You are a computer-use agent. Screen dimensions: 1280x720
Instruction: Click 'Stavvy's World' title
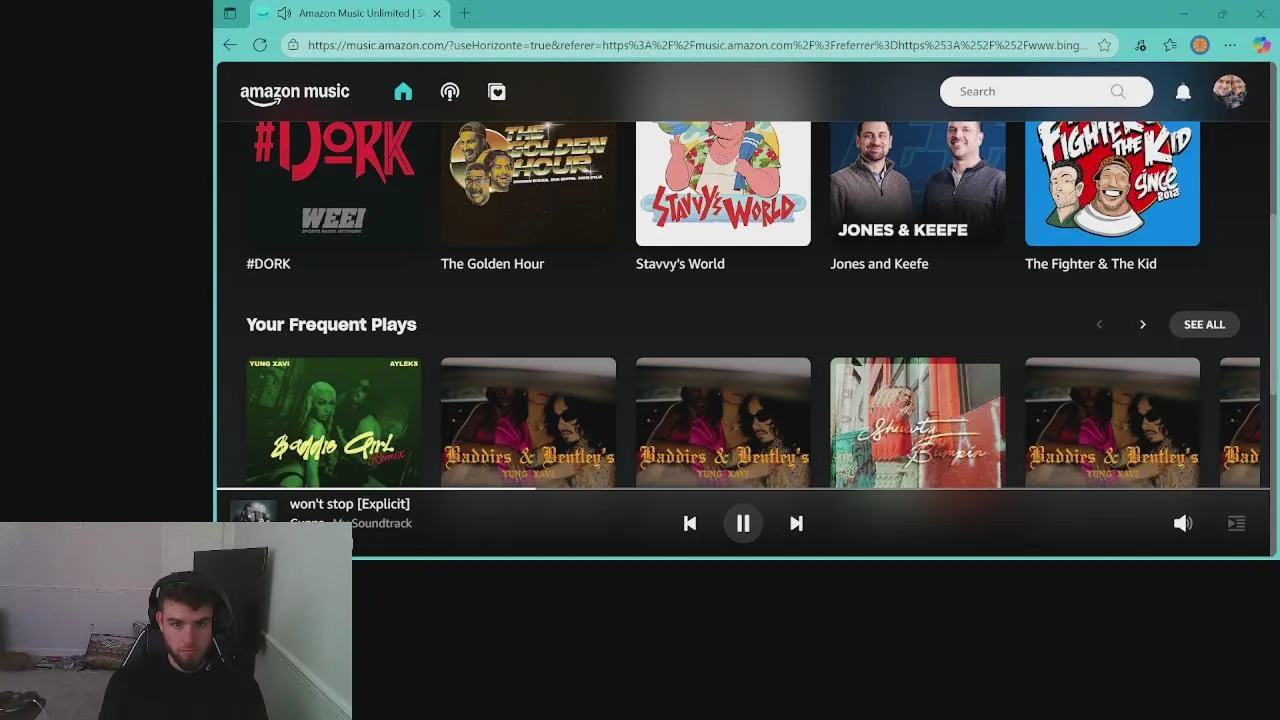click(680, 264)
